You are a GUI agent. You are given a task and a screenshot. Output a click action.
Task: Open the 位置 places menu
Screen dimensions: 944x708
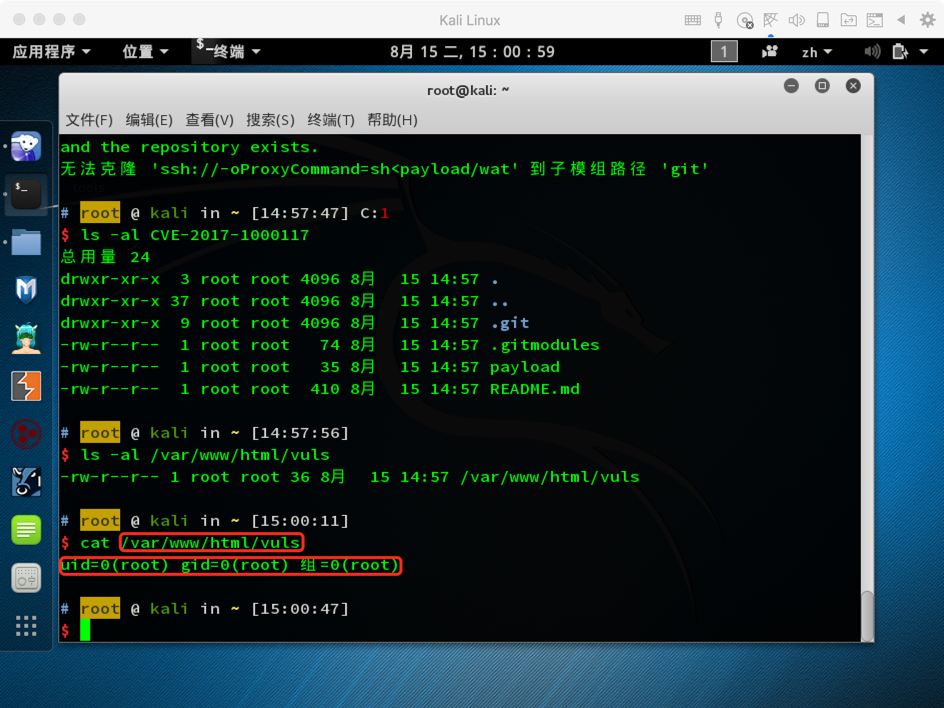[x=145, y=52]
